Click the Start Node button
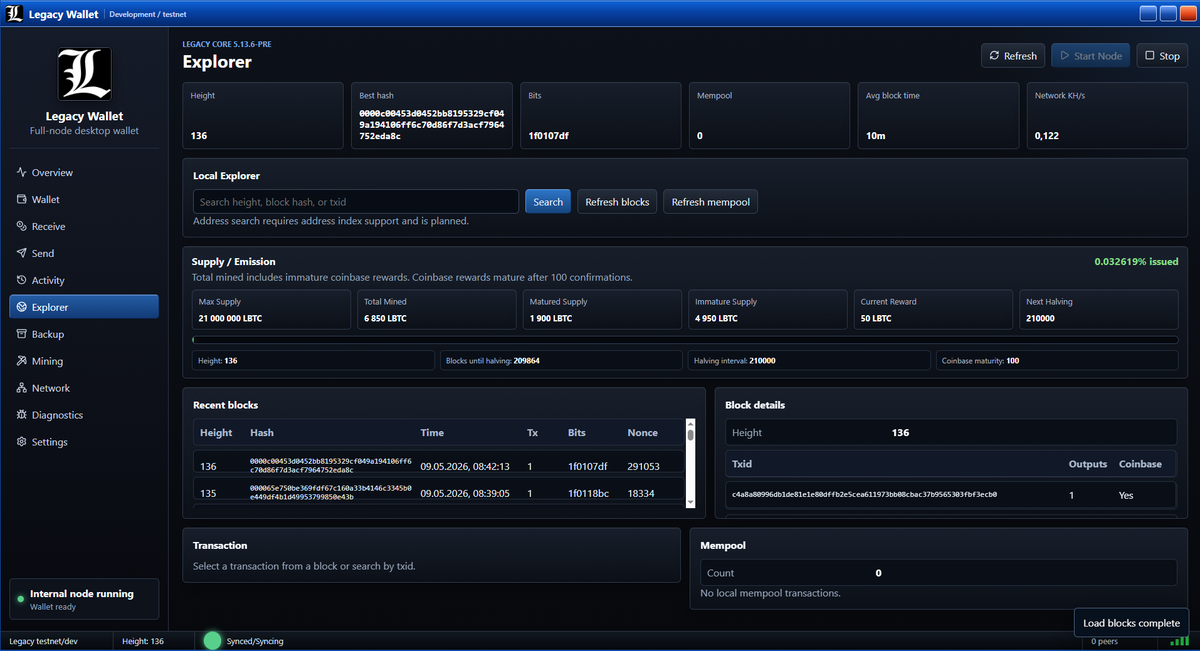Screen dimensions: 1200x651 coord(1090,56)
